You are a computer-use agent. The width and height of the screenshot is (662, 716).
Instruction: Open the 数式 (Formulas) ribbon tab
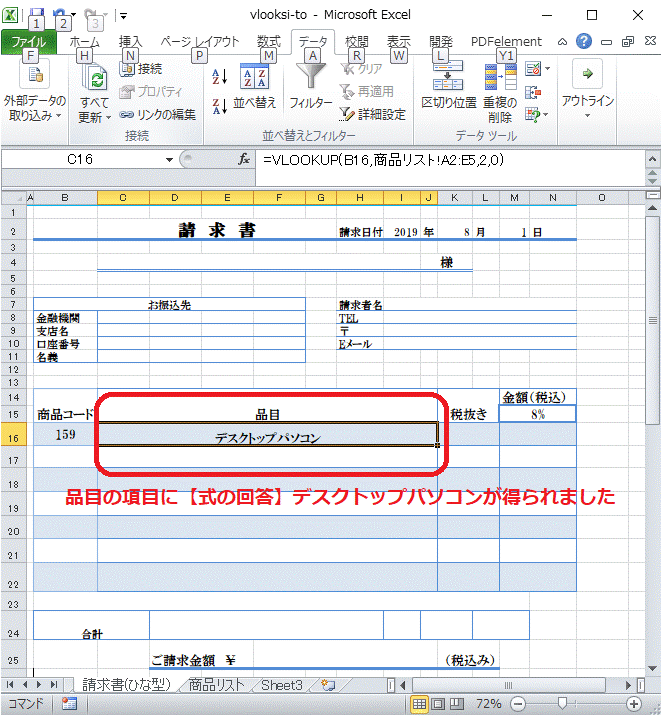click(x=268, y=42)
